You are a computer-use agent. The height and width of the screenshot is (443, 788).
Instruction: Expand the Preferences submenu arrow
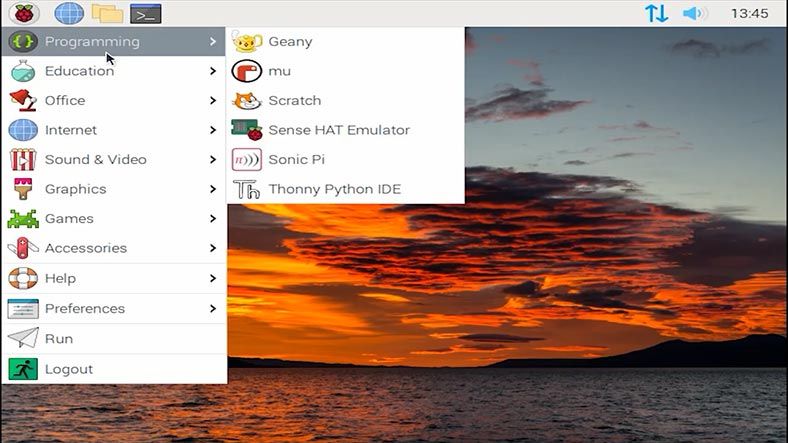(x=213, y=308)
